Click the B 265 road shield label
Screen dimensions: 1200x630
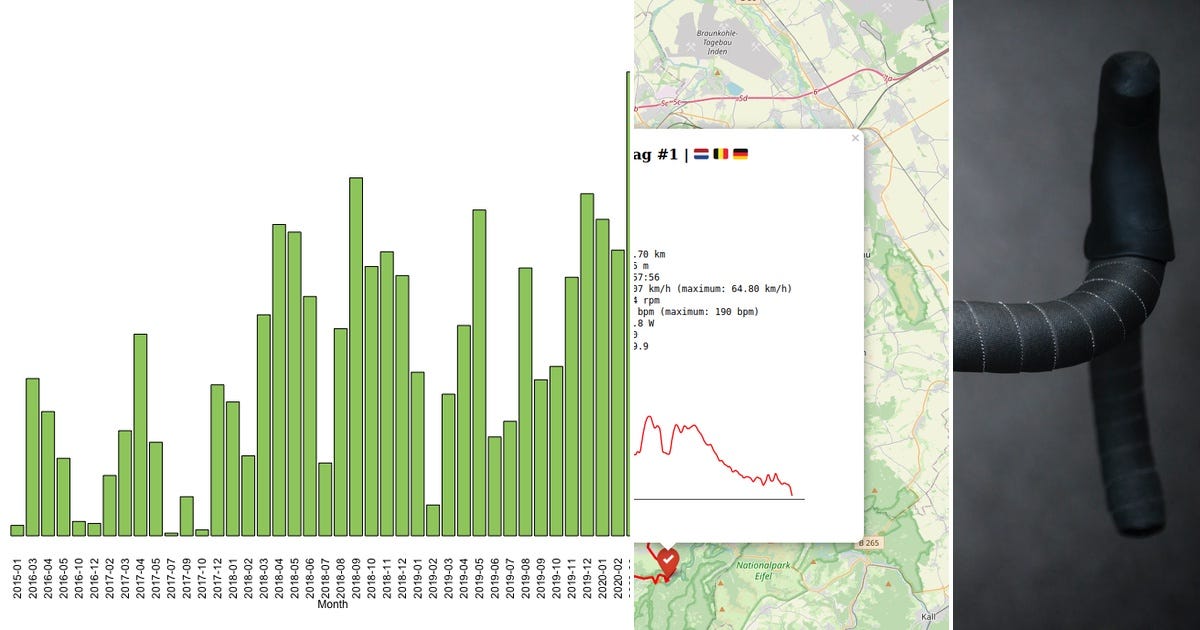(869, 543)
